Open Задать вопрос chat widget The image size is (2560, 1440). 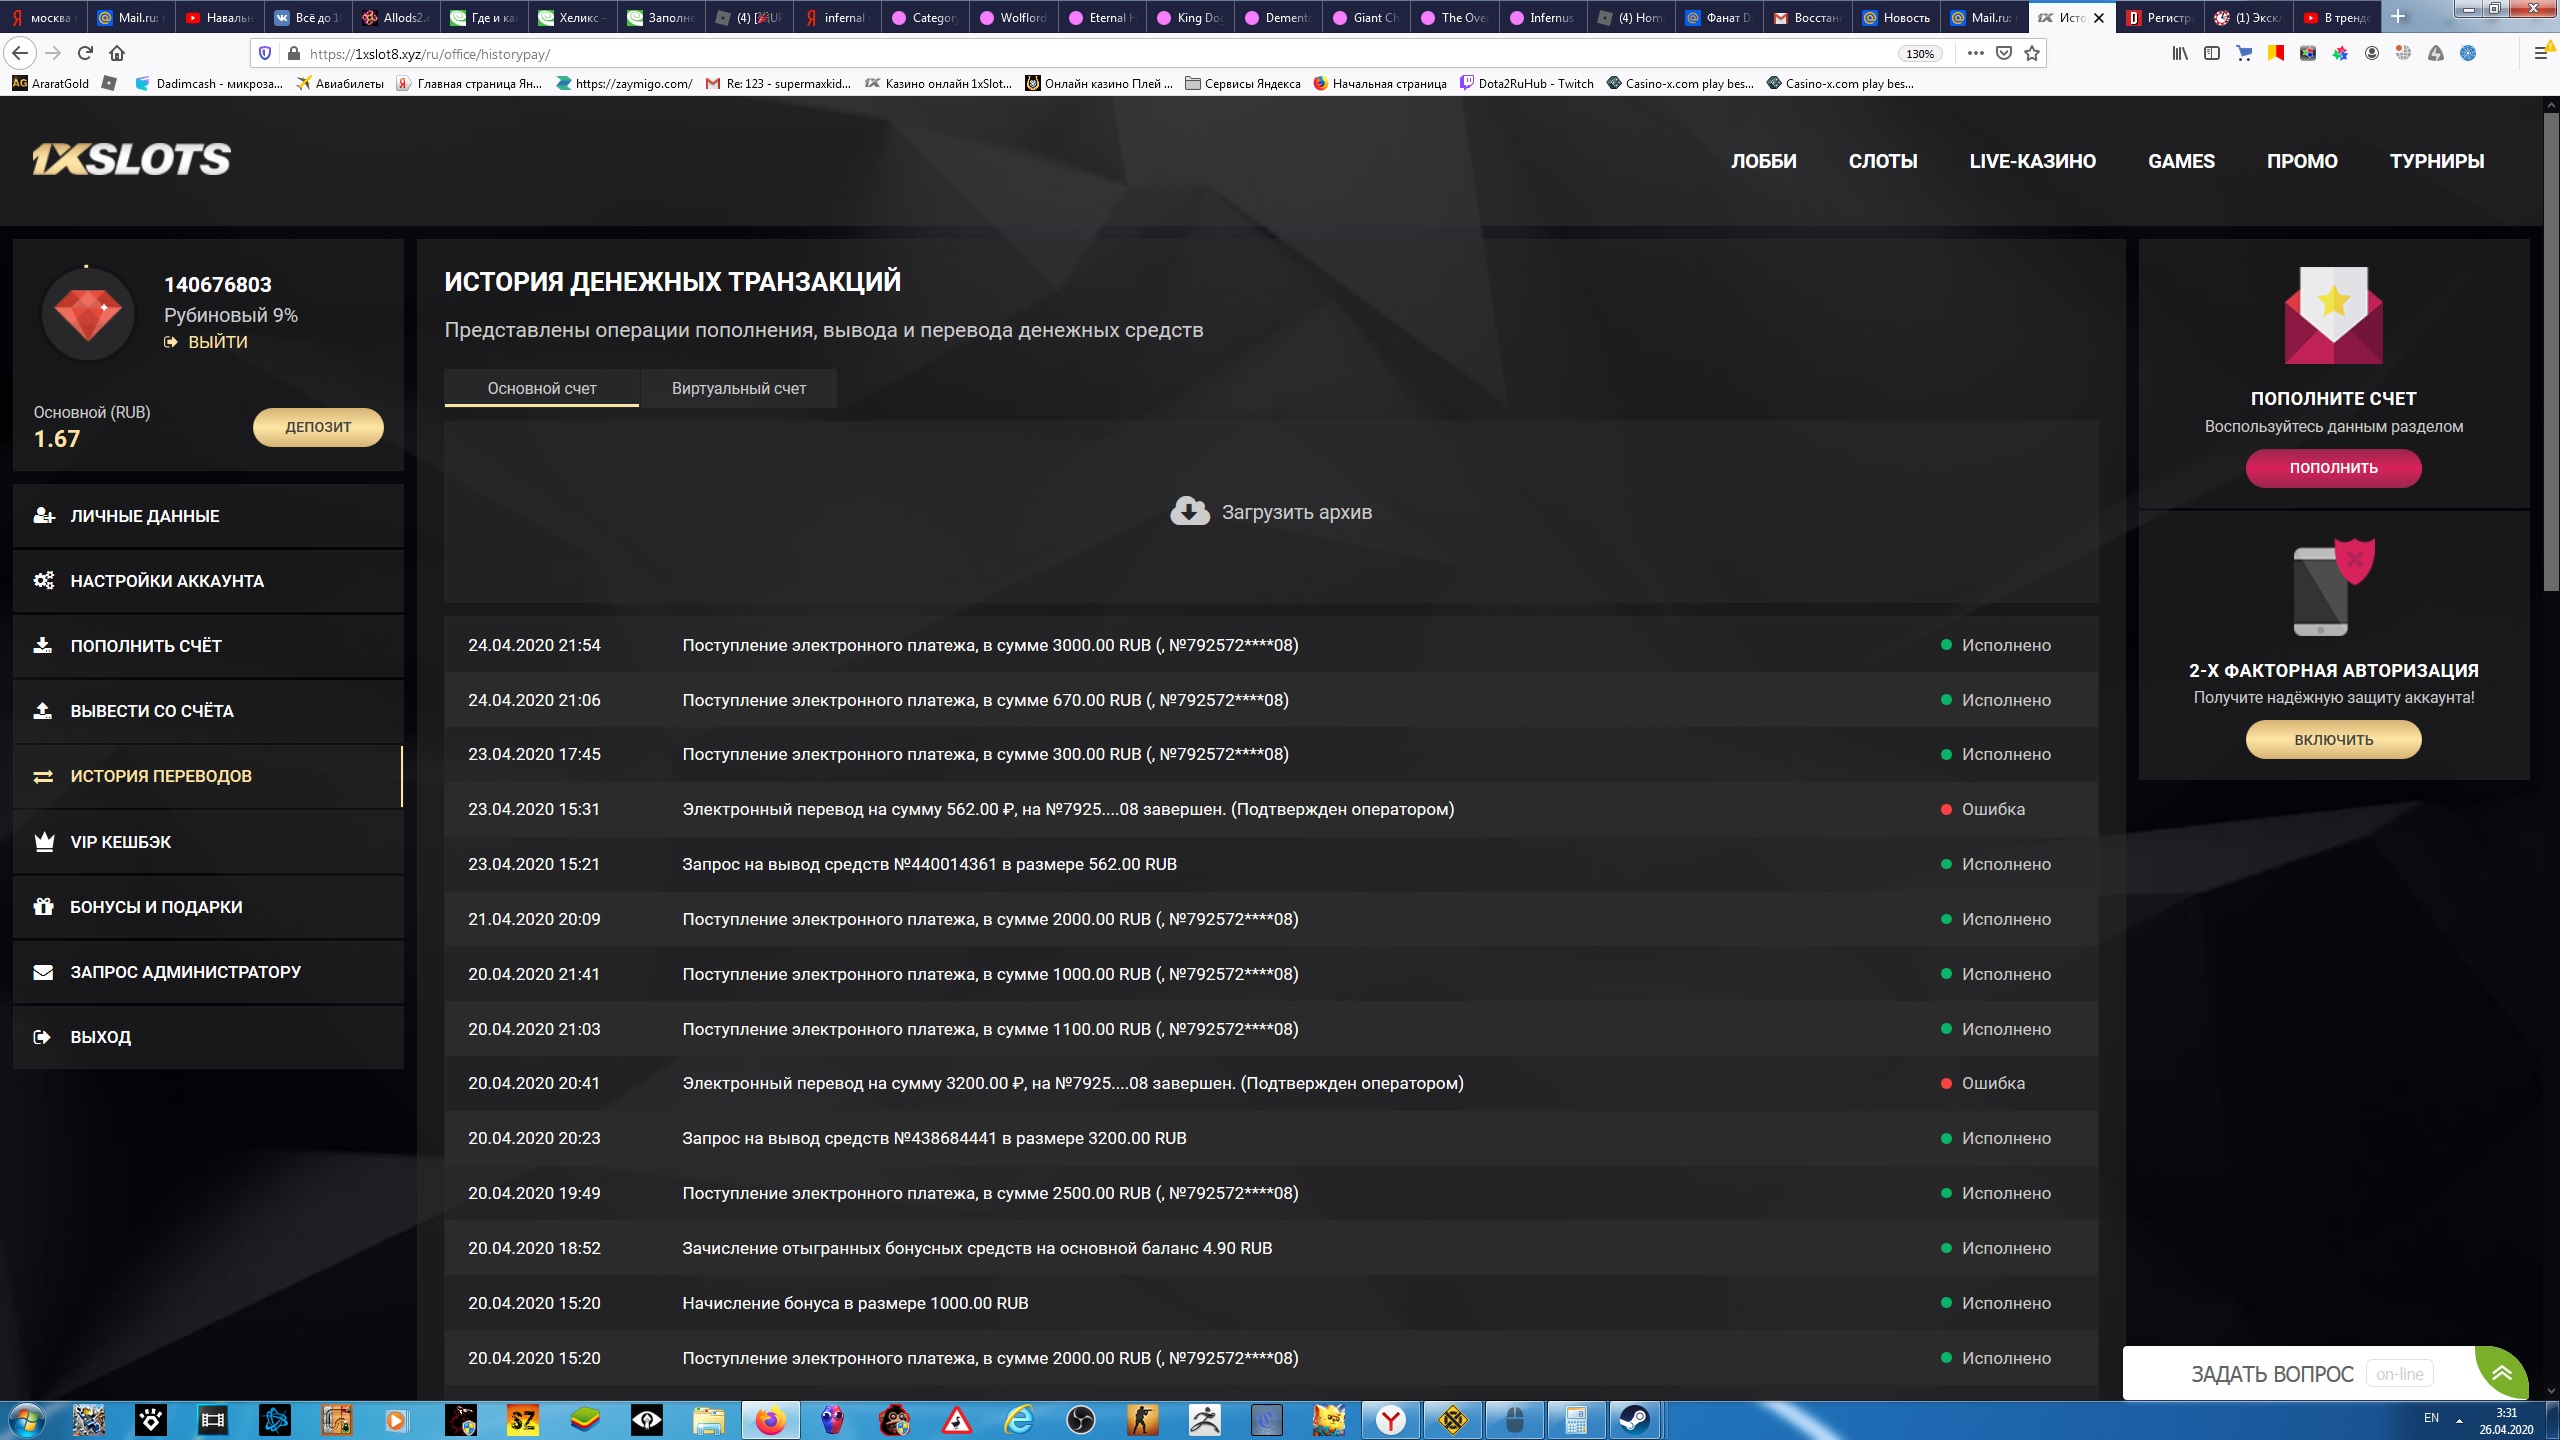[2272, 1374]
